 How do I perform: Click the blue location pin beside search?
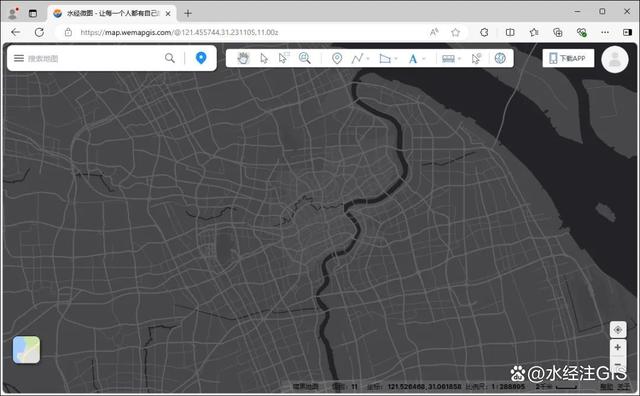click(201, 58)
